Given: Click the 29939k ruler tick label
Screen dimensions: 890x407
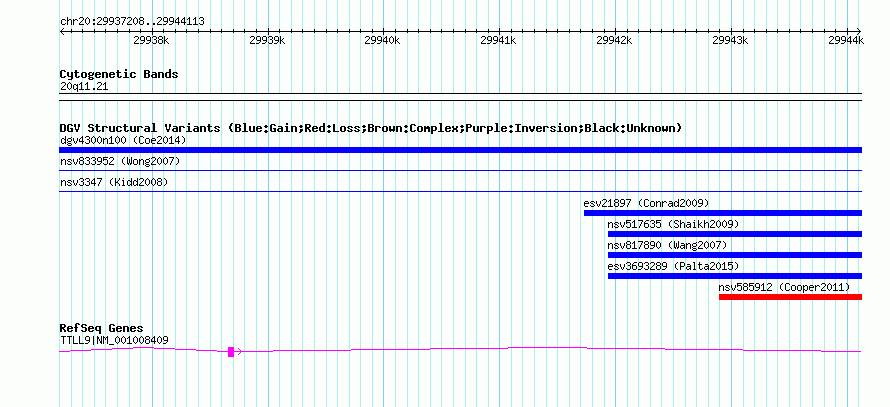Looking at the screenshot, I should click(x=267, y=40).
